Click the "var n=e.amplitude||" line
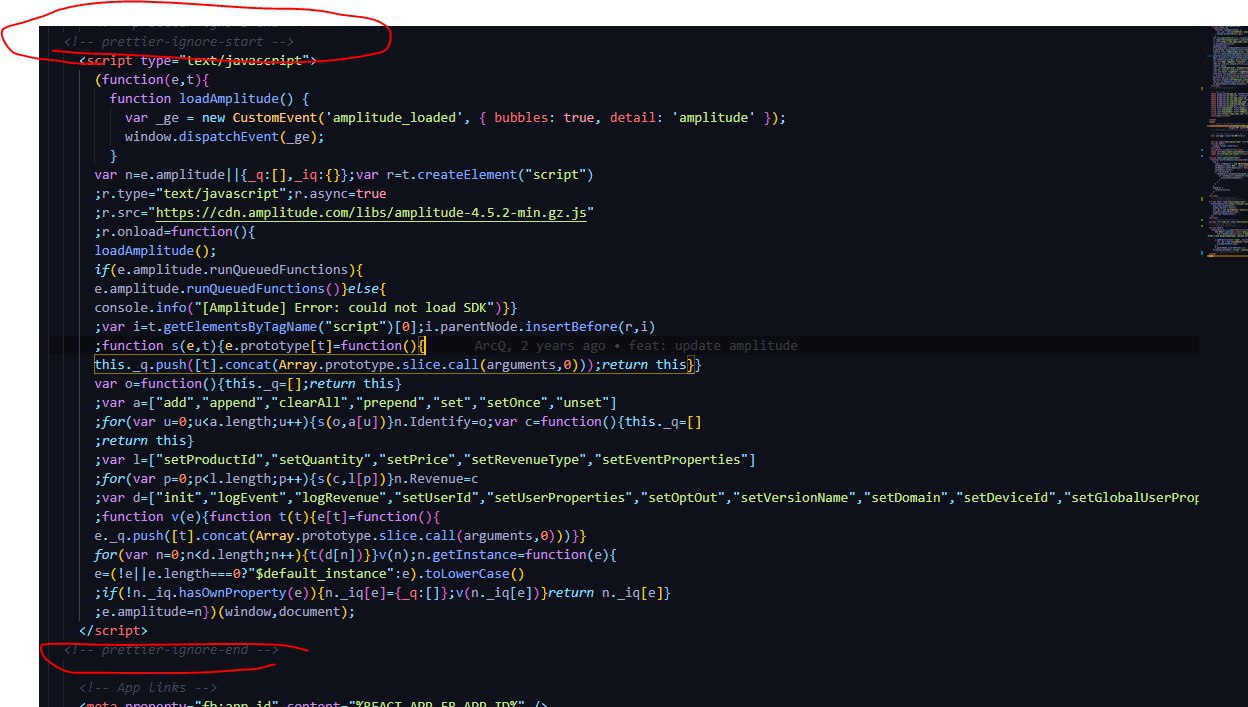The height and width of the screenshot is (707, 1248). 344,175
